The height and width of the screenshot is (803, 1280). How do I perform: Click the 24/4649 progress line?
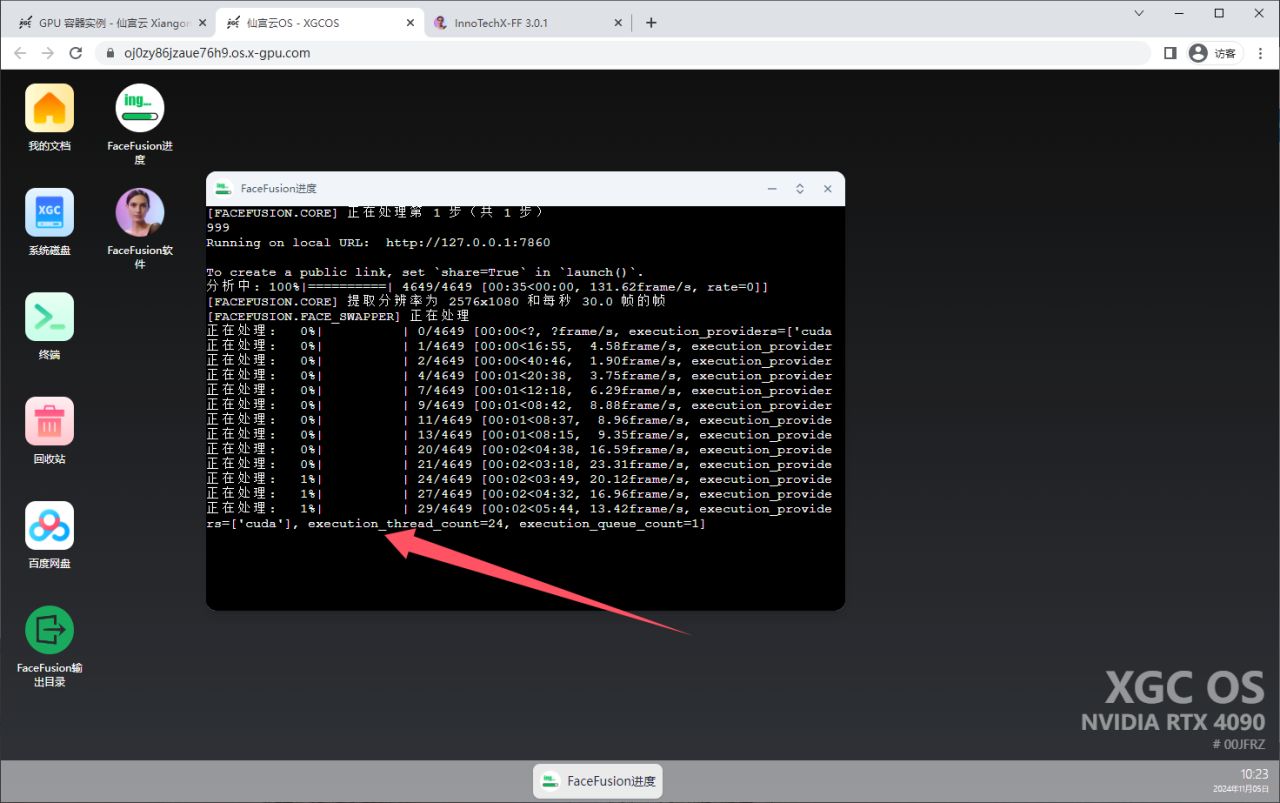pos(519,479)
